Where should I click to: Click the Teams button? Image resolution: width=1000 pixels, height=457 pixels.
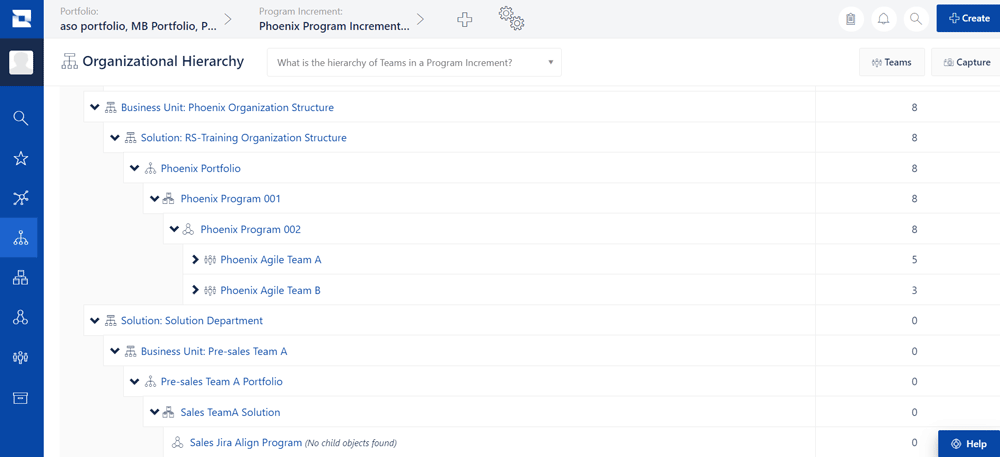click(892, 62)
